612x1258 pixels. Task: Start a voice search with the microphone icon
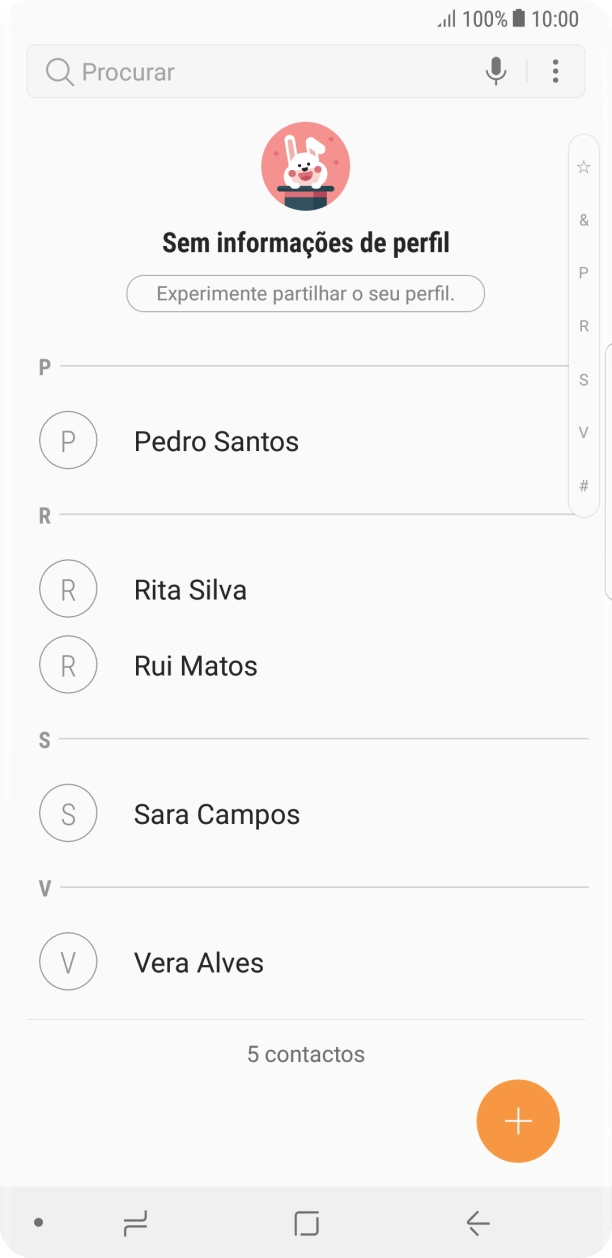(495, 71)
